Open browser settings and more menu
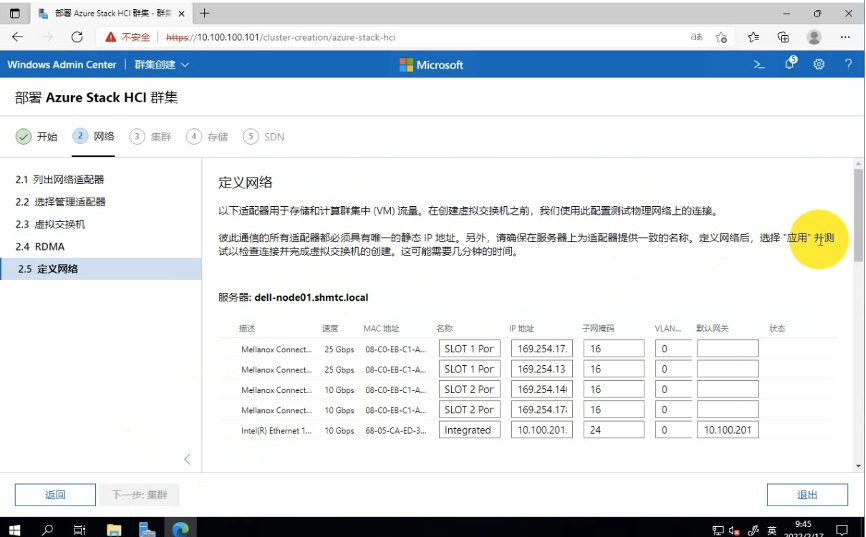 tap(845, 37)
